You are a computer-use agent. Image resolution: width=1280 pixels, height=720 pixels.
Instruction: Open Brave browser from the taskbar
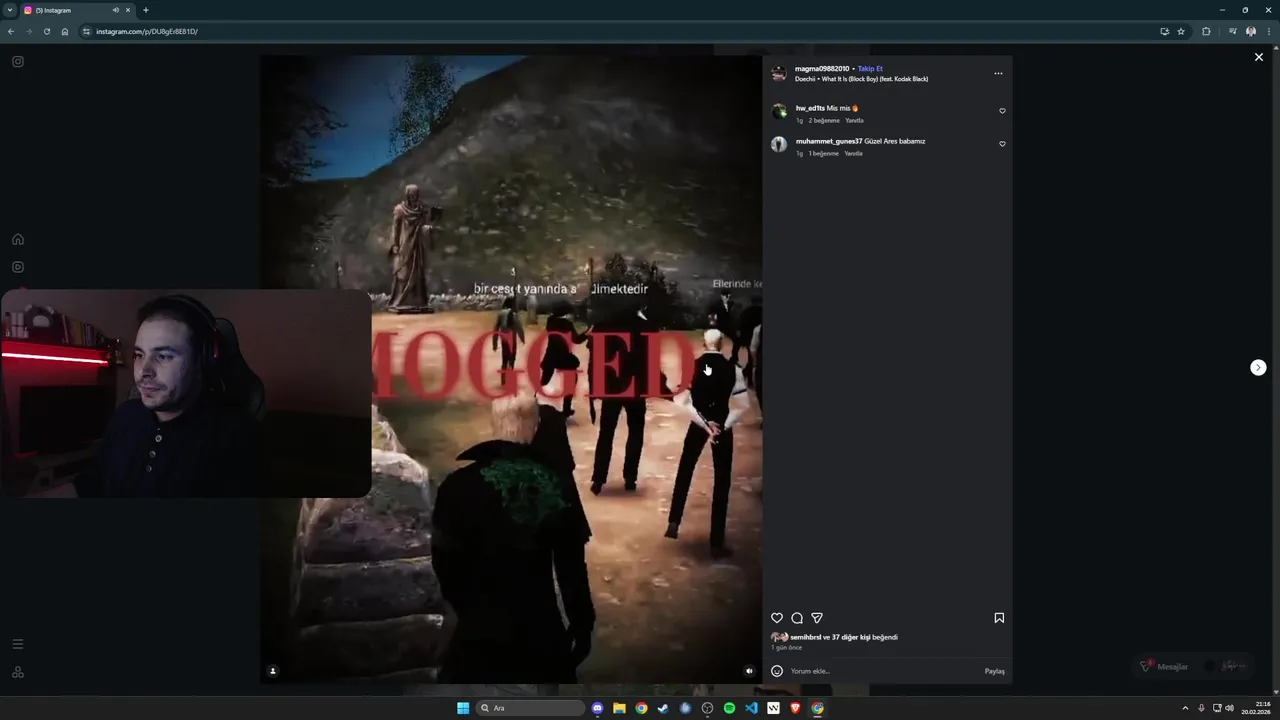(795, 708)
